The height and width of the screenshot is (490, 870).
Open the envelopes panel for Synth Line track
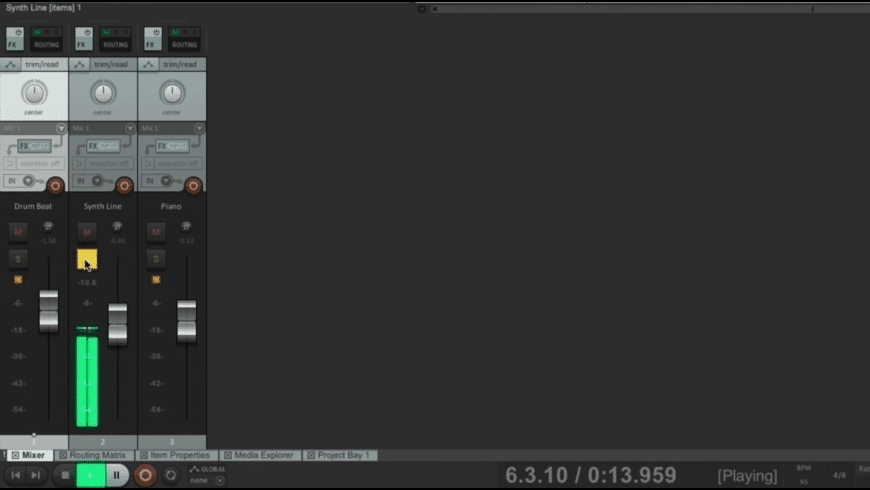click(x=79, y=64)
